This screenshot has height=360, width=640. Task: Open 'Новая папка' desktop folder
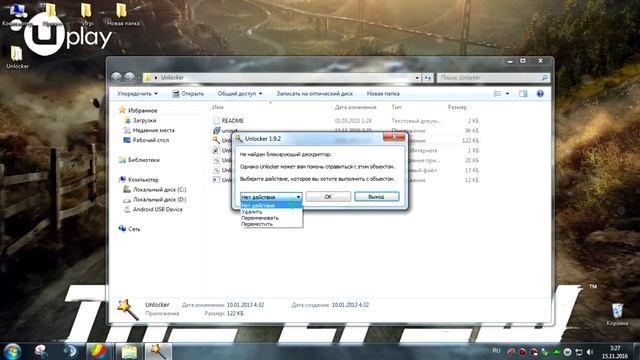(122, 15)
